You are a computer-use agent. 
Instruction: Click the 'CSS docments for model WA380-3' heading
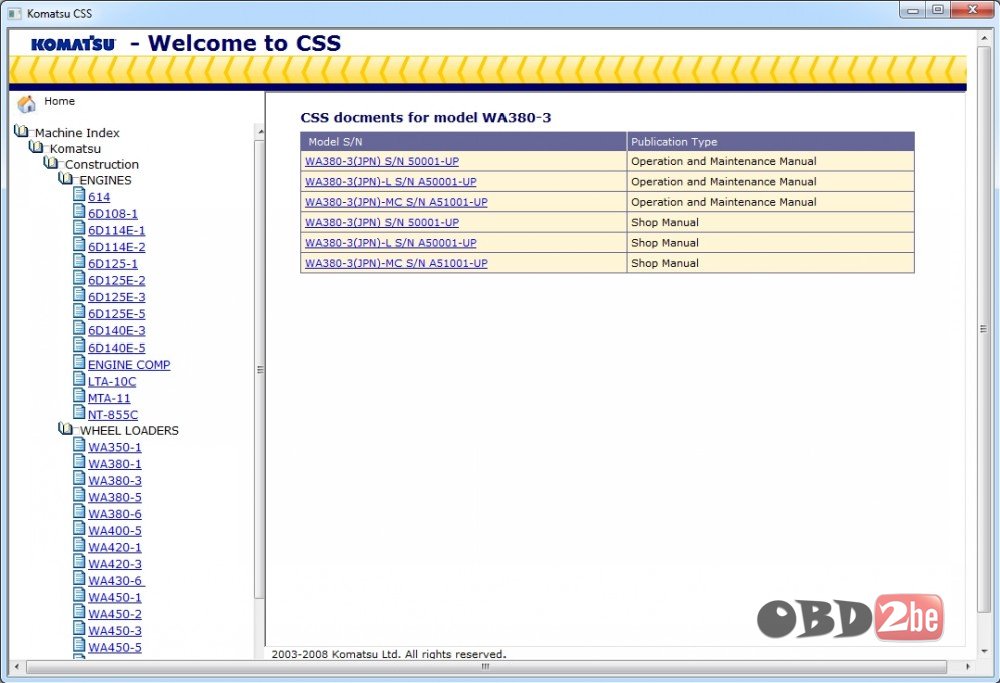tap(426, 117)
